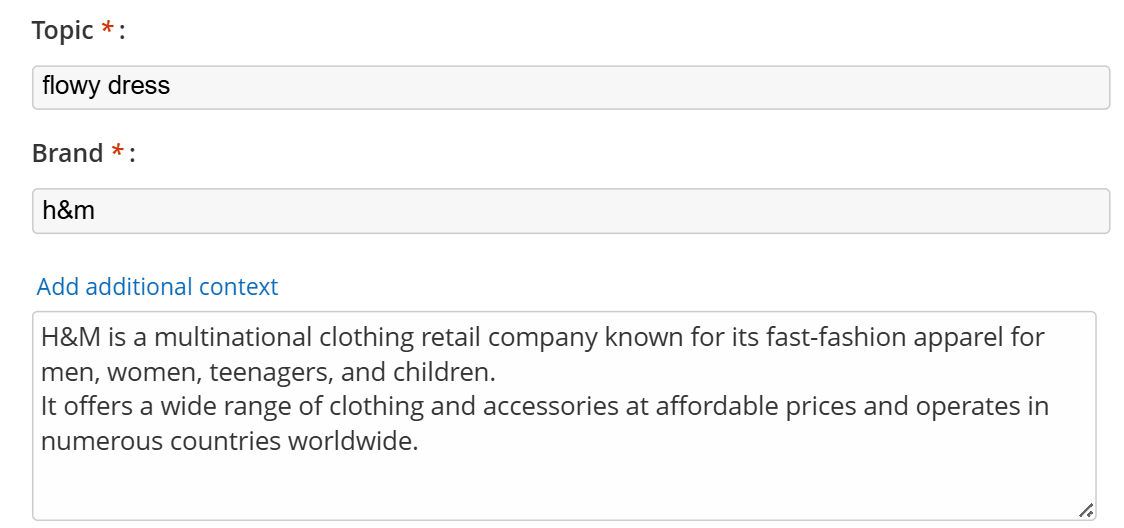This screenshot has width=1124, height=528.
Task: Focus the Brand text input field
Action: 570,211
